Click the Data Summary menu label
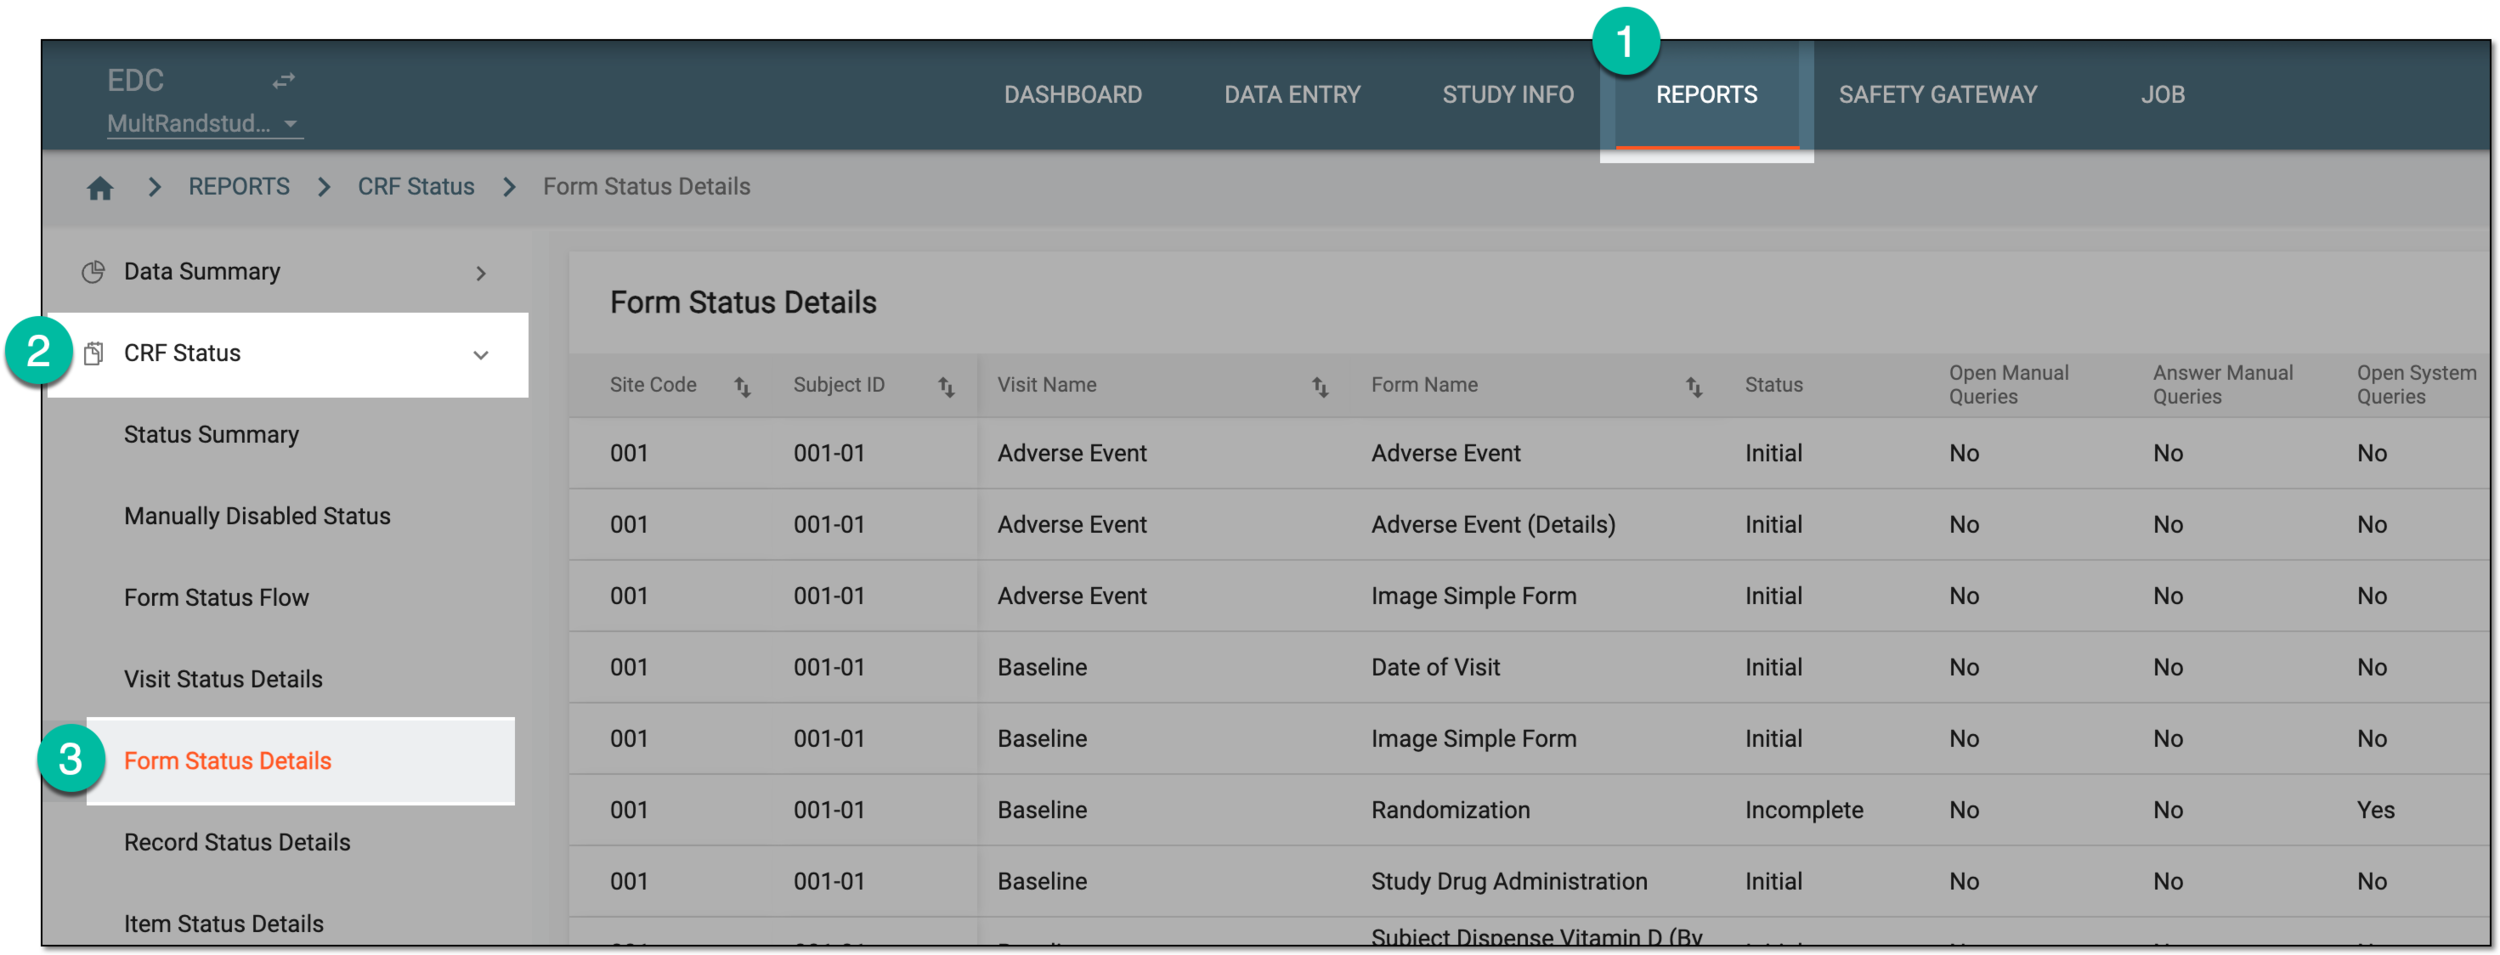The image size is (2500, 955). (202, 272)
